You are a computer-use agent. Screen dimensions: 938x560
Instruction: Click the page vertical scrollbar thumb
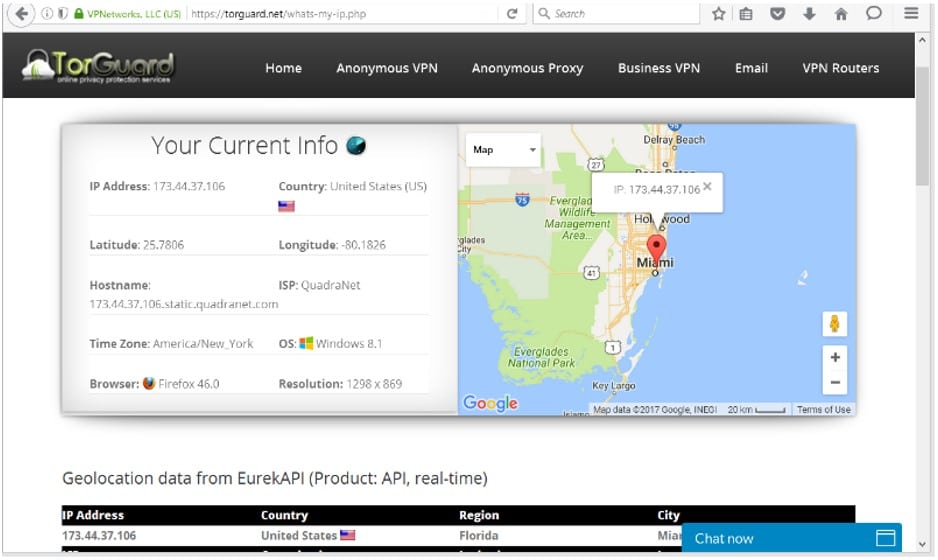922,126
